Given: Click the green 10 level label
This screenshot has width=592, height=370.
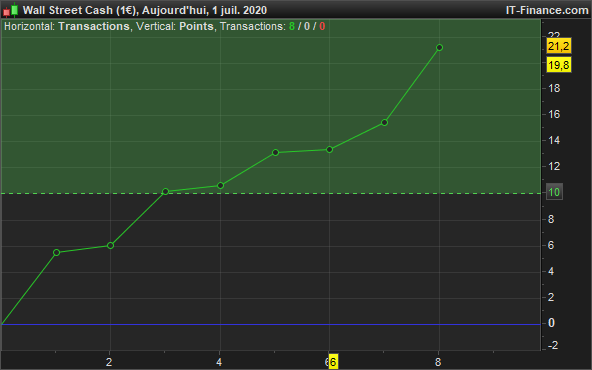Looking at the screenshot, I should coord(554,192).
